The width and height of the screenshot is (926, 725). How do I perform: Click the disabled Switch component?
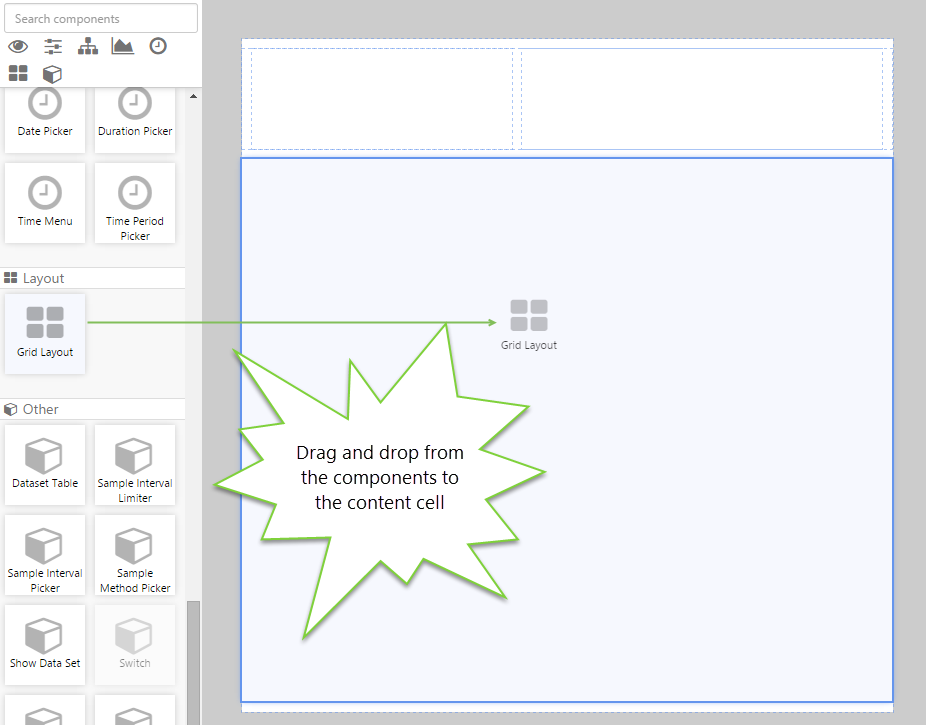[x=135, y=645]
